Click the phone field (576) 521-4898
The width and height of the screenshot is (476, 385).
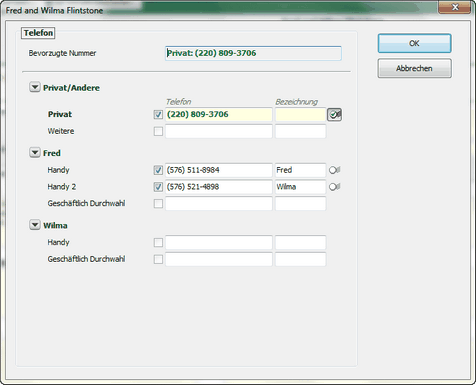219,187
